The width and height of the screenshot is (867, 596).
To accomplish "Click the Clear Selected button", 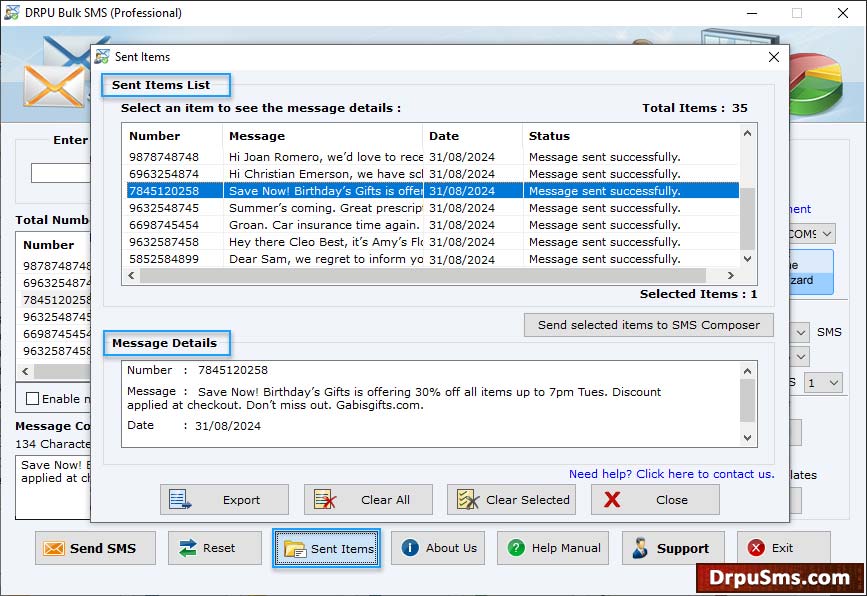I will pyautogui.click(x=511, y=500).
